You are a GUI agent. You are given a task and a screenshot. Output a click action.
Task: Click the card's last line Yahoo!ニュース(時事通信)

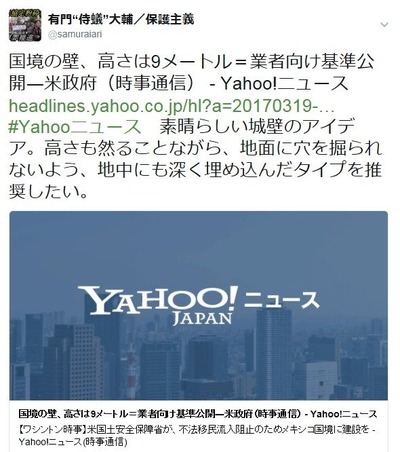click(73, 442)
